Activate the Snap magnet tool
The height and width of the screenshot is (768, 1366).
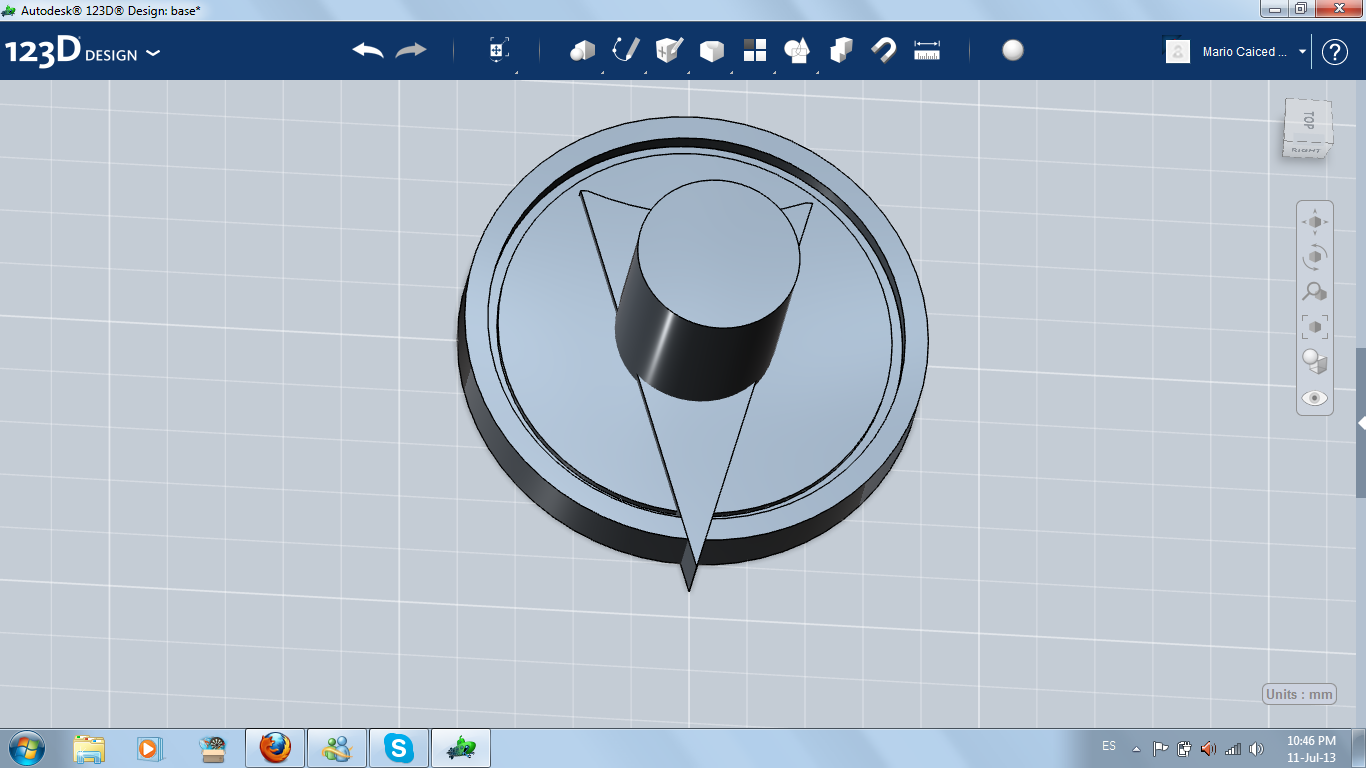tap(883, 51)
